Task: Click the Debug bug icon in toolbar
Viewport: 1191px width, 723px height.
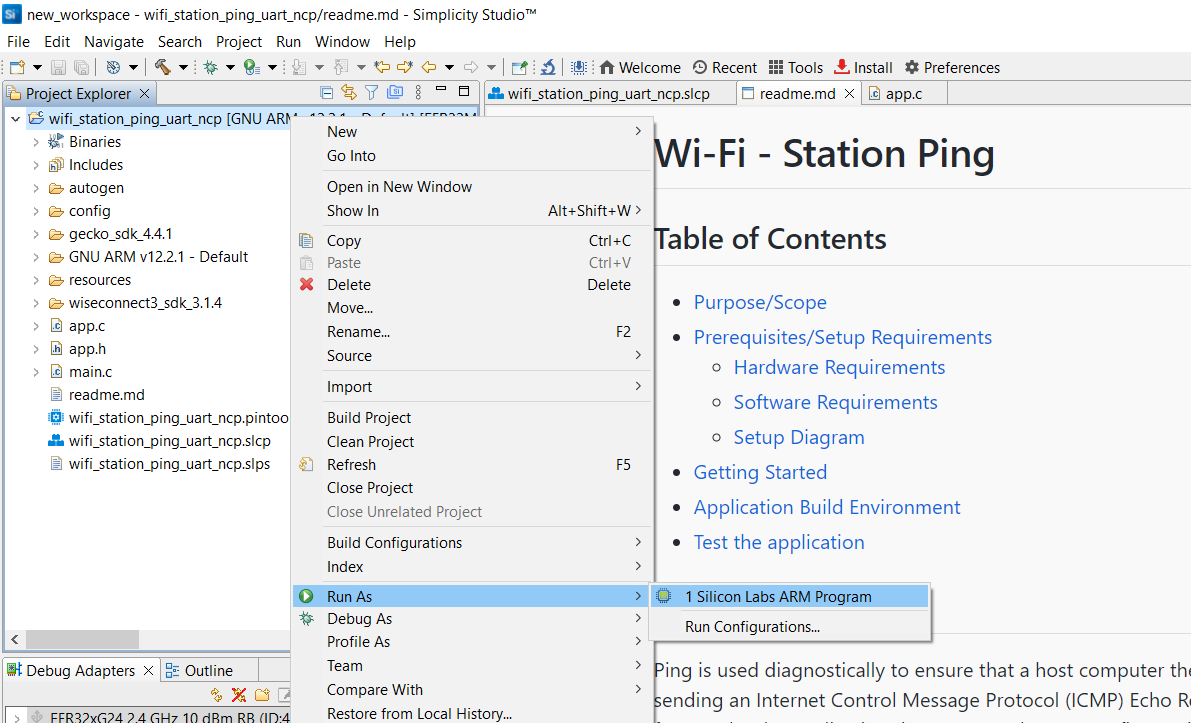Action: pyautogui.click(x=210, y=67)
